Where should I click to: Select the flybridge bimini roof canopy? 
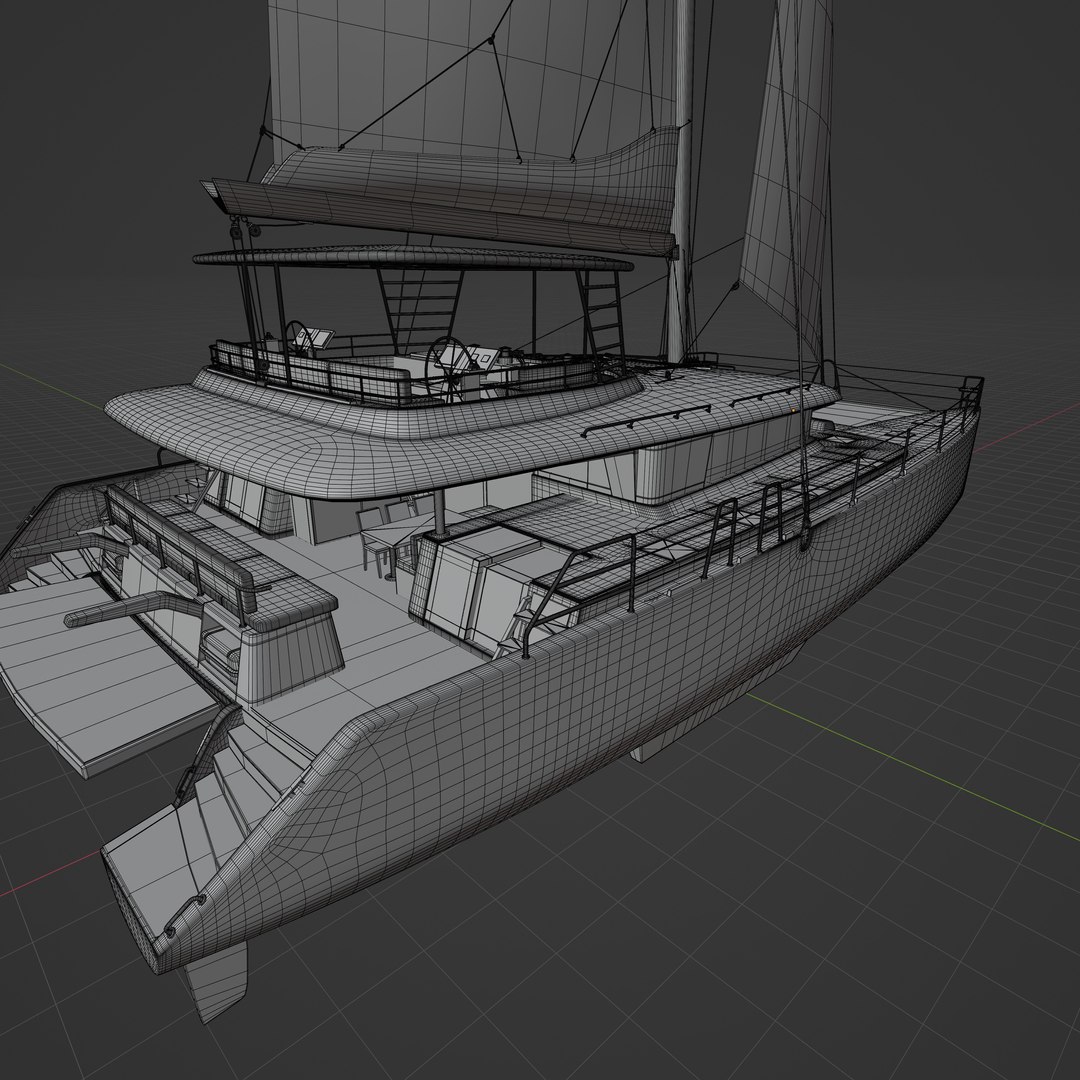[412, 259]
